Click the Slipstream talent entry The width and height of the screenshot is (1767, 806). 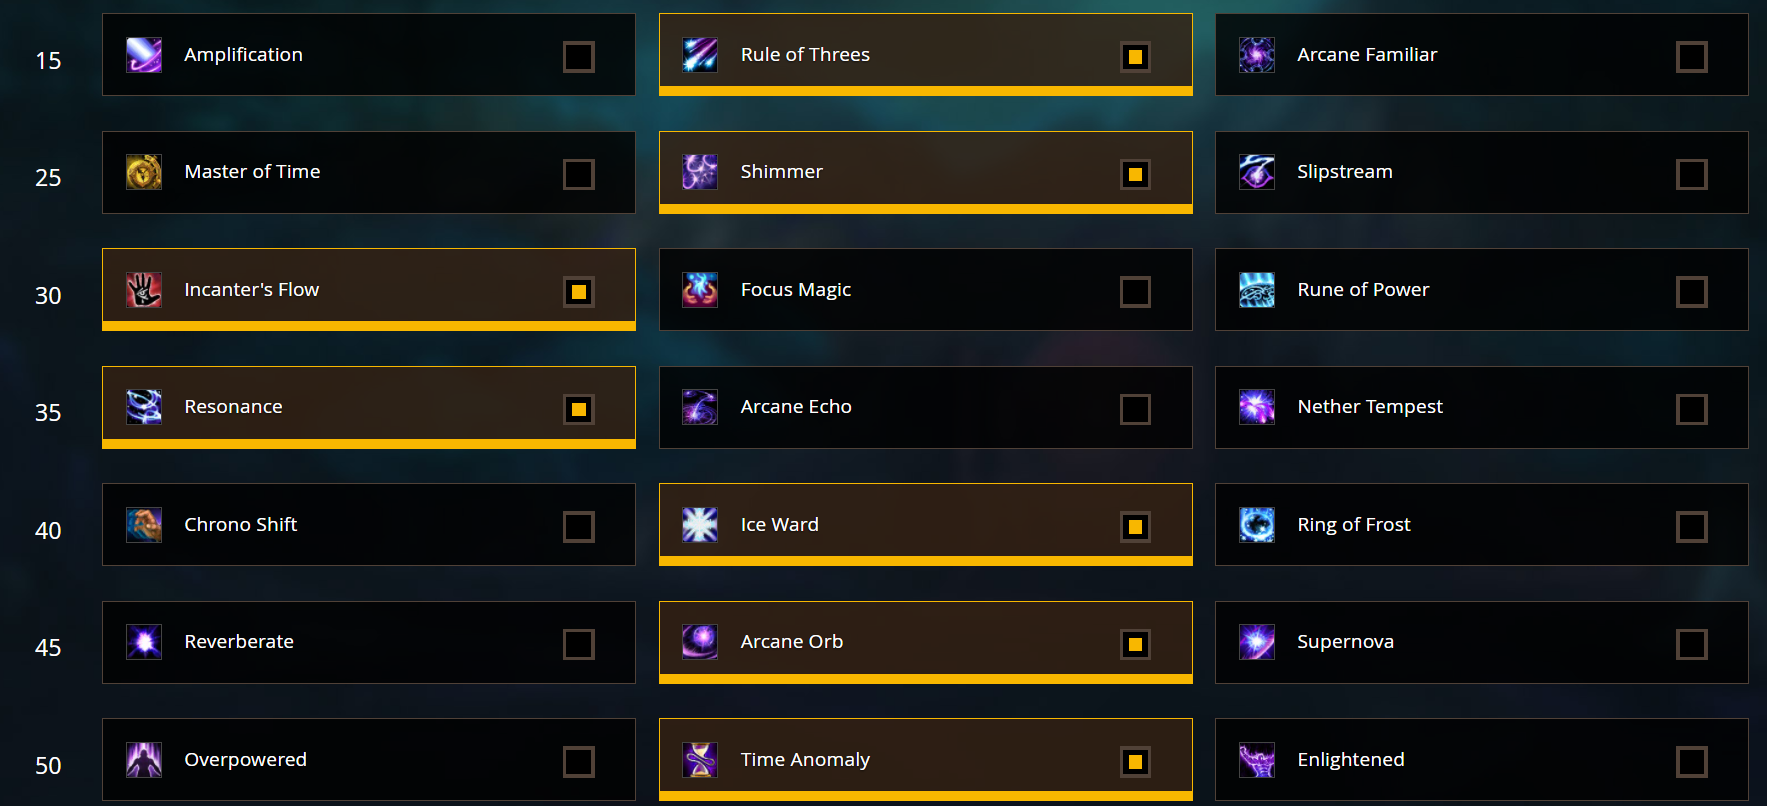pyautogui.click(x=1482, y=172)
